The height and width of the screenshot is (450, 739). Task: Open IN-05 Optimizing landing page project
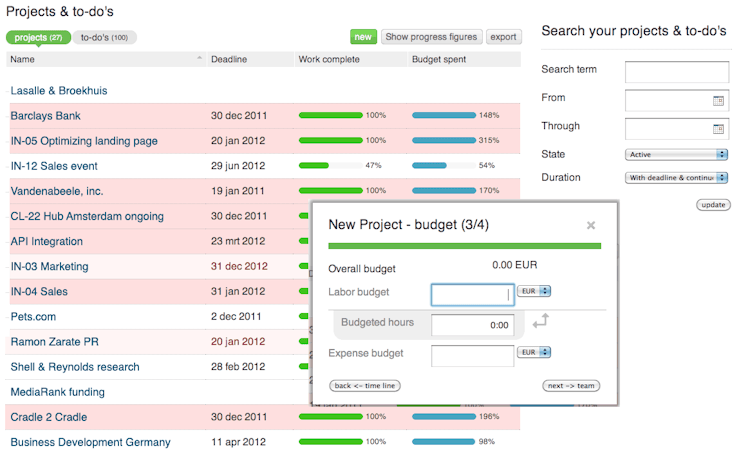pos(84,141)
